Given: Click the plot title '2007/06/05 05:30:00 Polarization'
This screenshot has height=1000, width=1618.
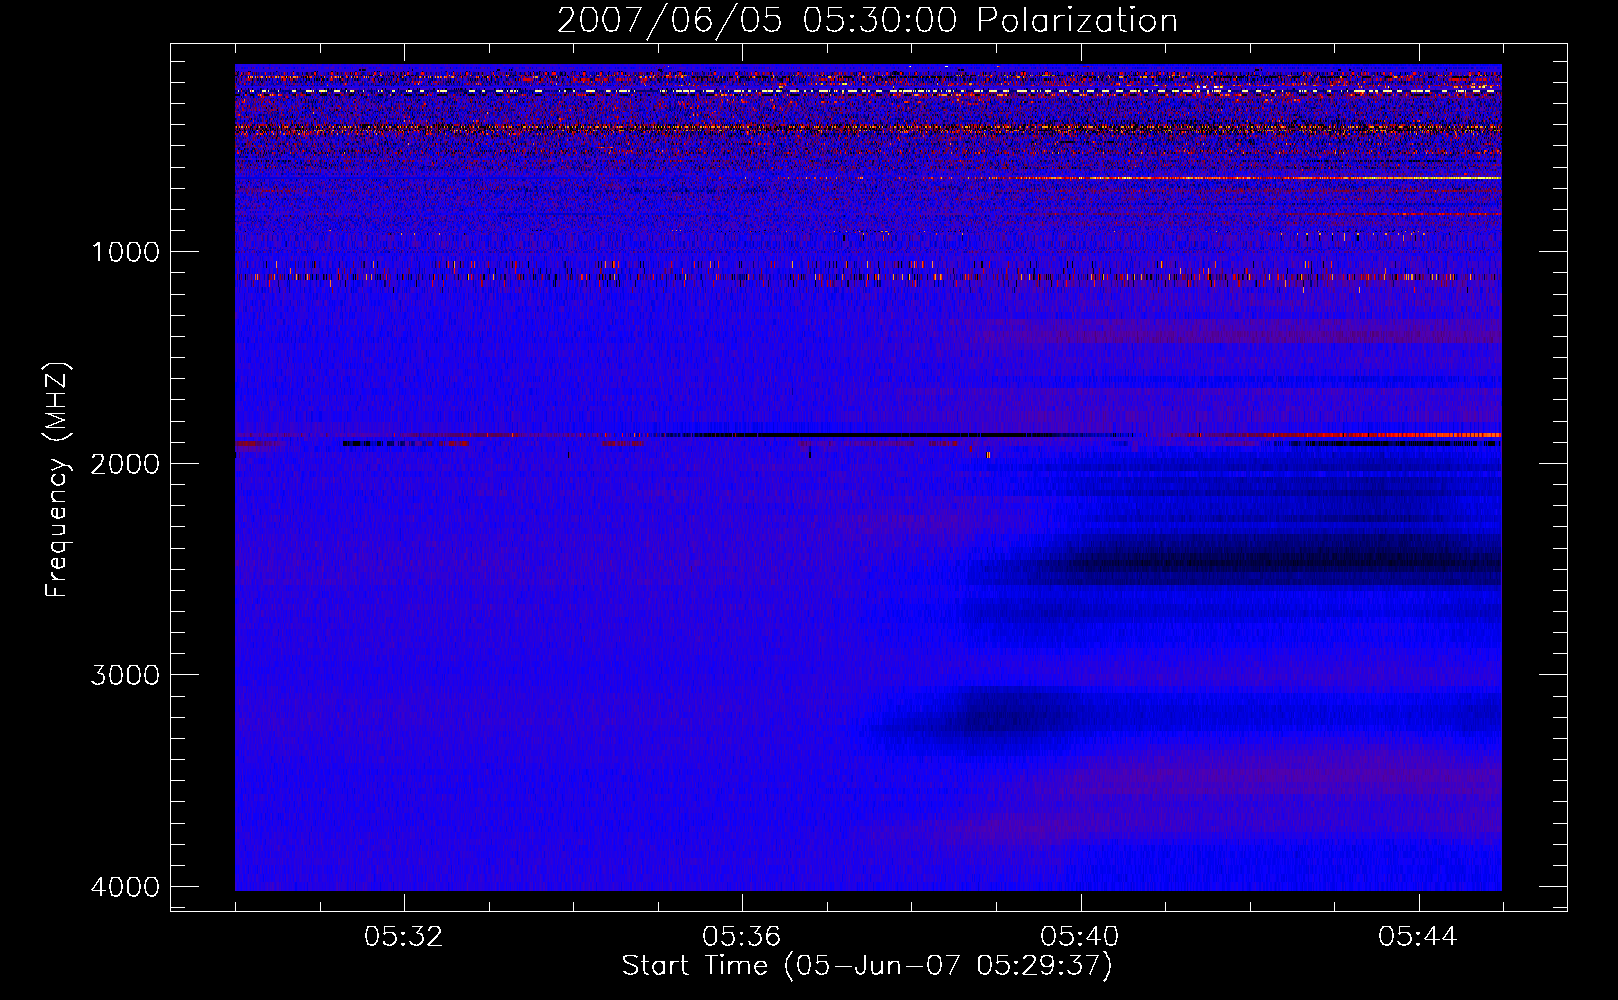Looking at the screenshot, I should tap(867, 20).
